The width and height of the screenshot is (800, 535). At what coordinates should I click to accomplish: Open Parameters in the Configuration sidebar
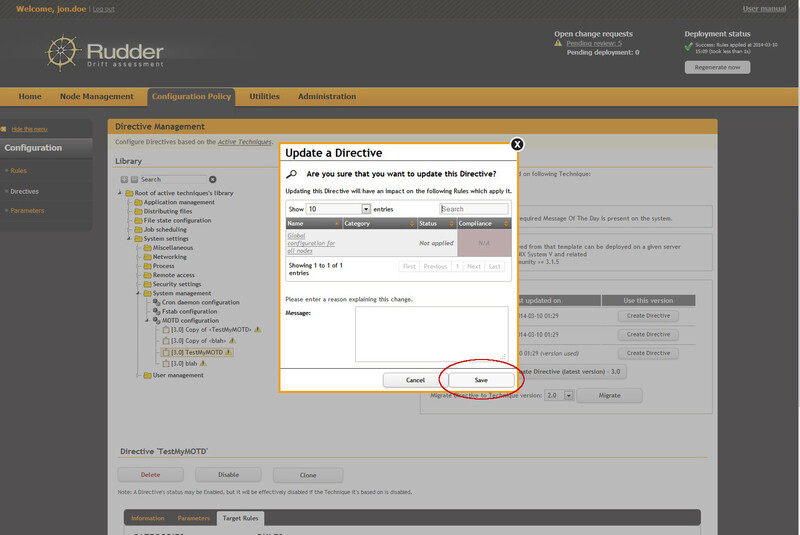click(27, 211)
